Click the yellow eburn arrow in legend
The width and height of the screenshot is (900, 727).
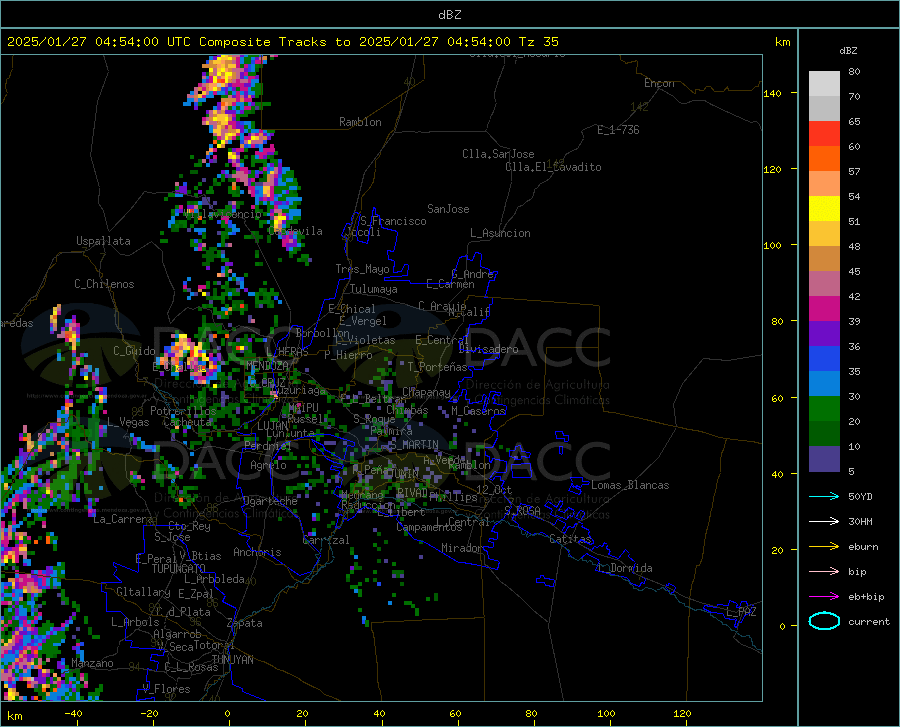(824, 546)
